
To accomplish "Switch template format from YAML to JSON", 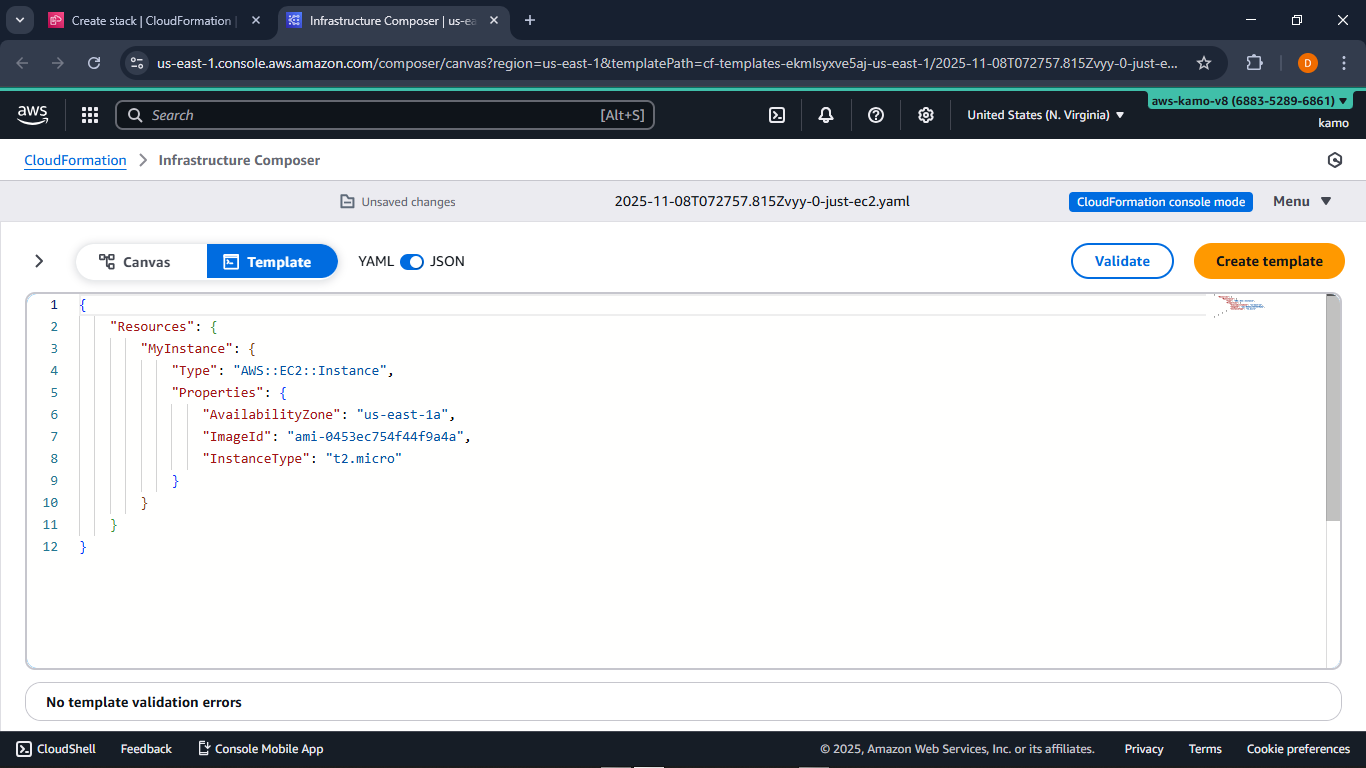I will (412, 261).
